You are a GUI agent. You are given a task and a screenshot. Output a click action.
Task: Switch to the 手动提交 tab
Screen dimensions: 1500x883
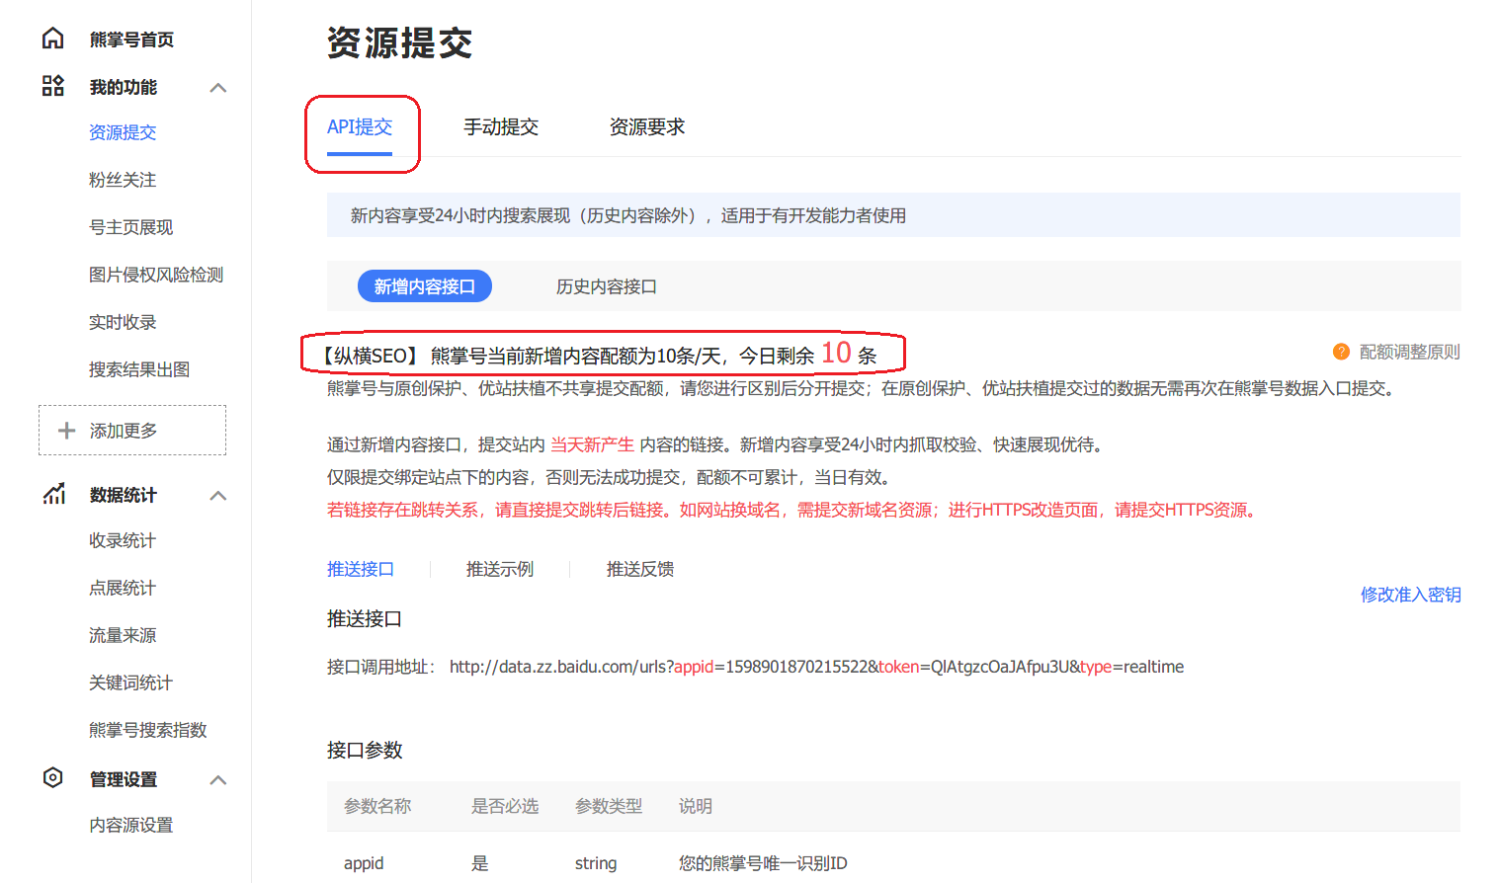click(501, 127)
